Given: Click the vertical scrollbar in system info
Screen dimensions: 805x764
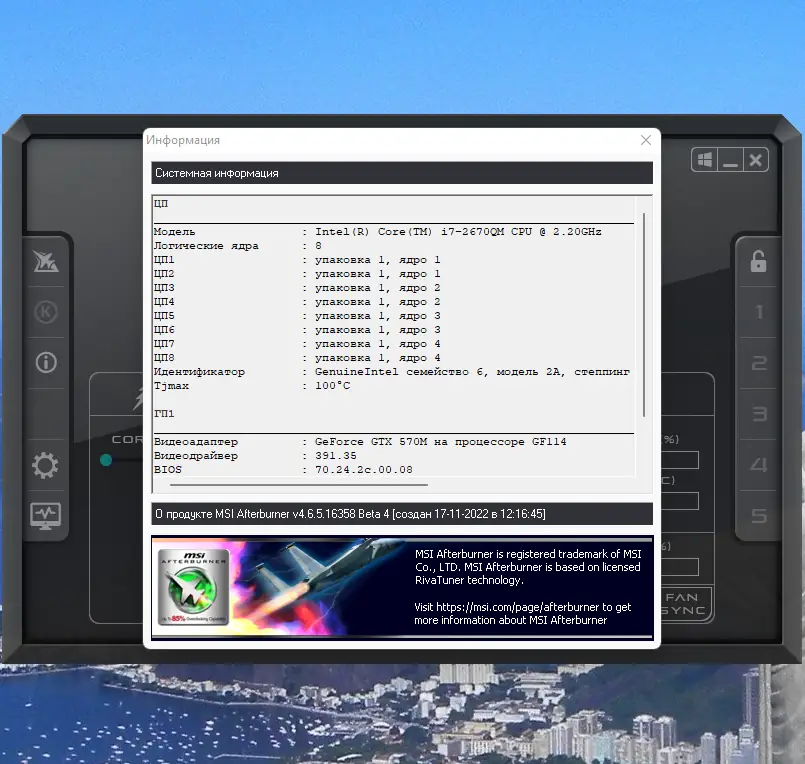Looking at the screenshot, I should tap(644, 315).
